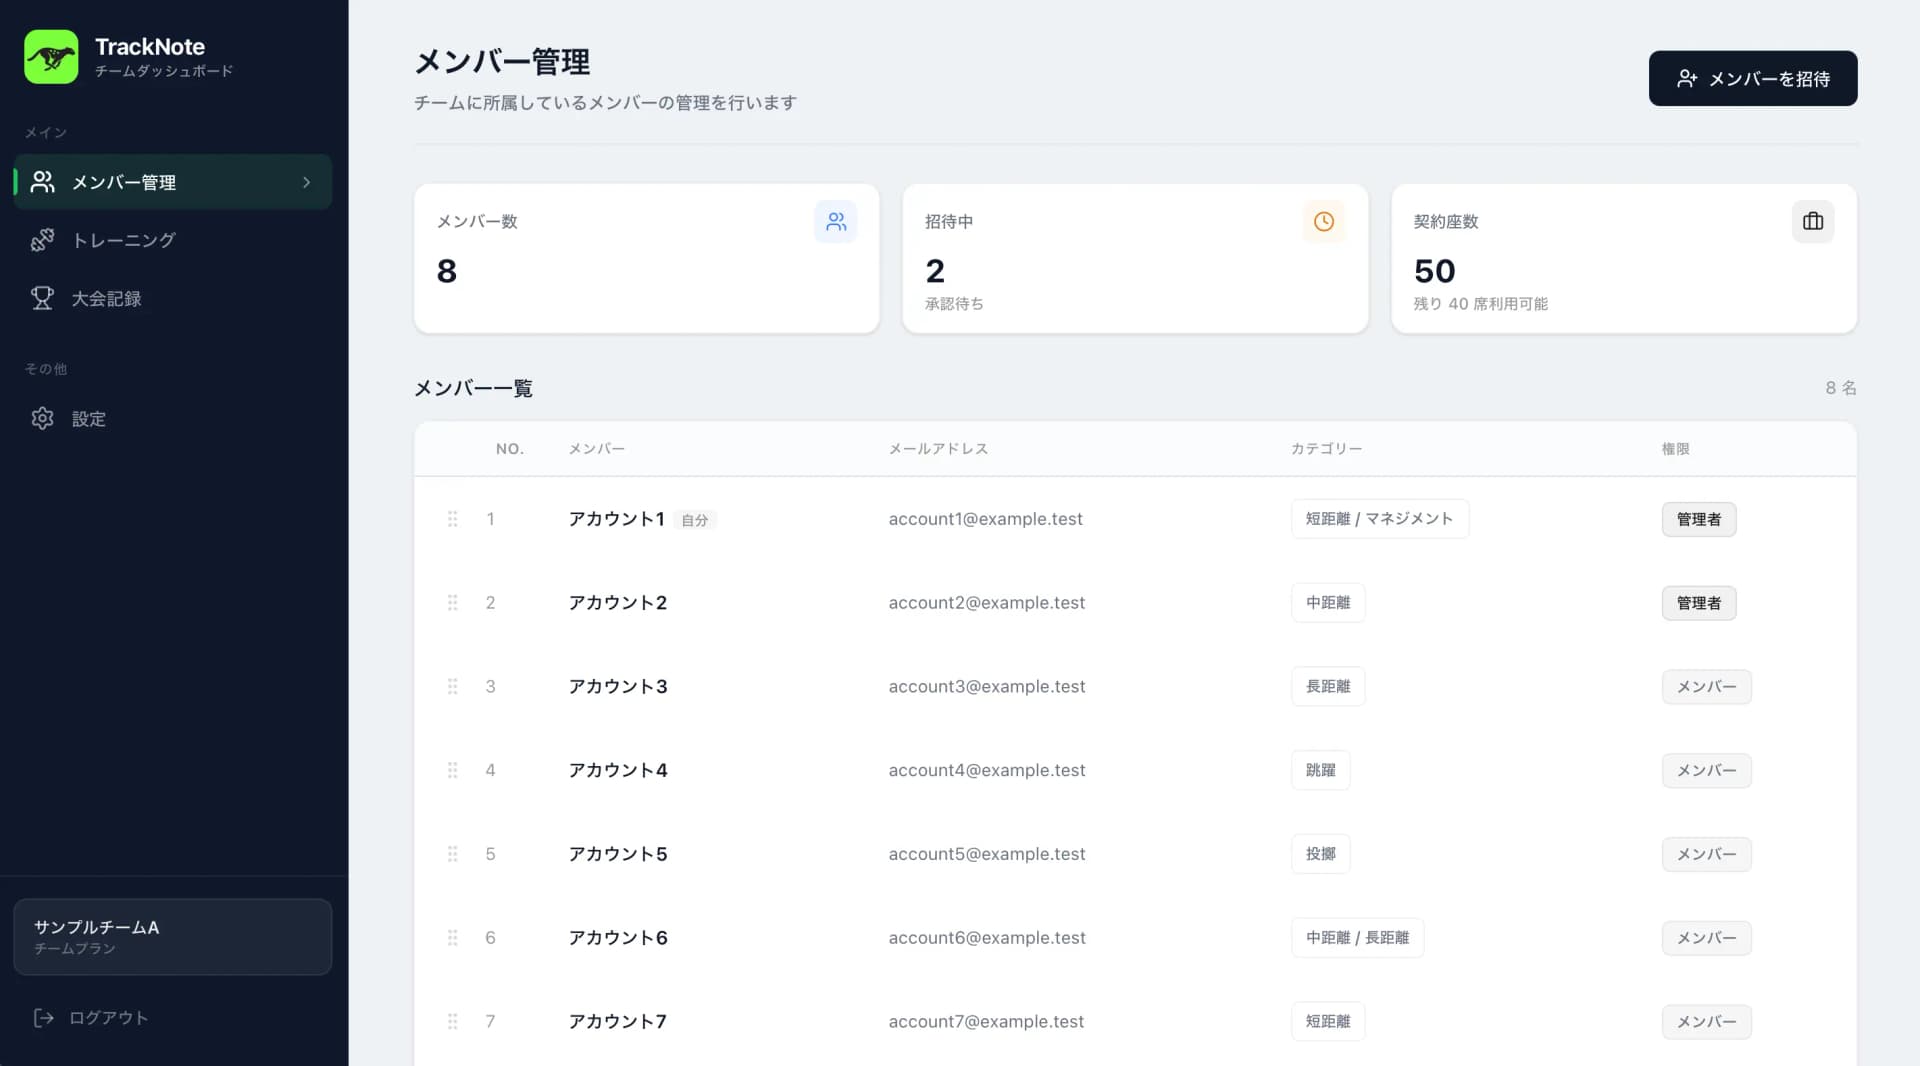Click the people icon on メンバー数 card

[x=836, y=221]
